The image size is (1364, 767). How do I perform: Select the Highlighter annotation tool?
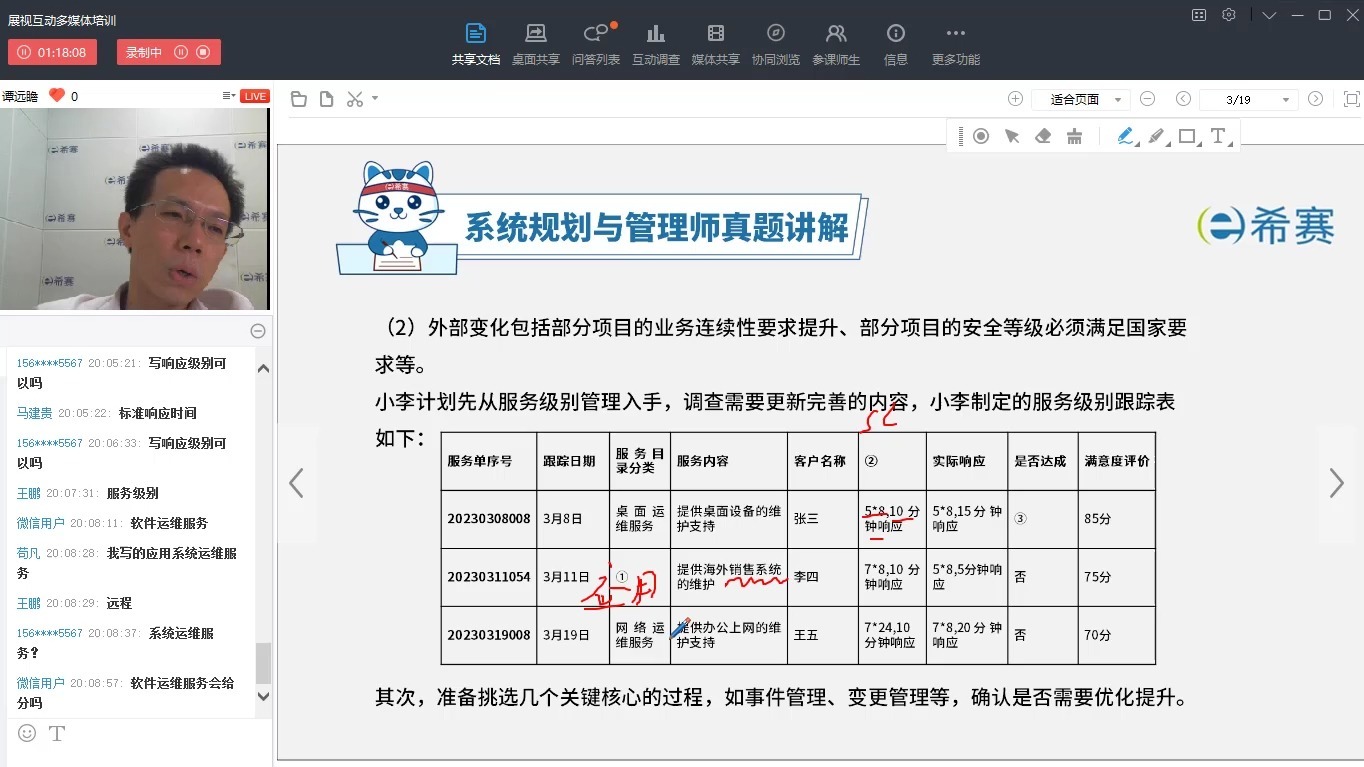pos(1155,135)
